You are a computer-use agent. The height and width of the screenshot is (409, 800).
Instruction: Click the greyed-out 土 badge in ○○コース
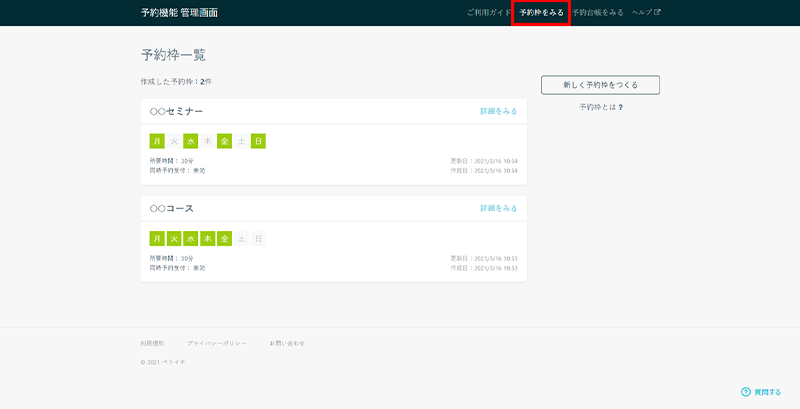(241, 239)
